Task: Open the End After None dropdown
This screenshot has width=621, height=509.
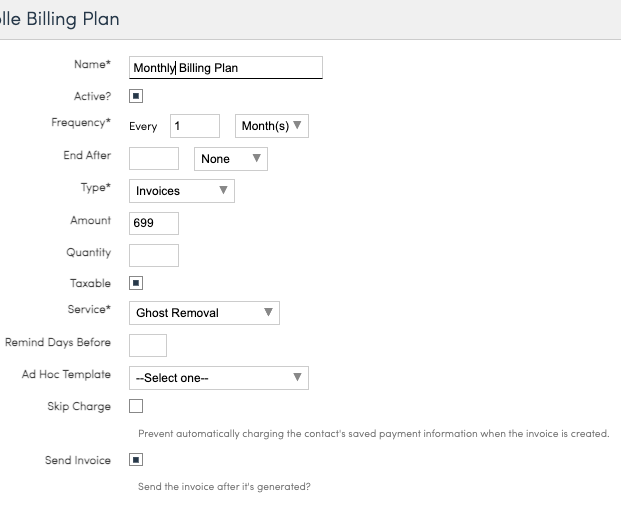Action: (230, 158)
